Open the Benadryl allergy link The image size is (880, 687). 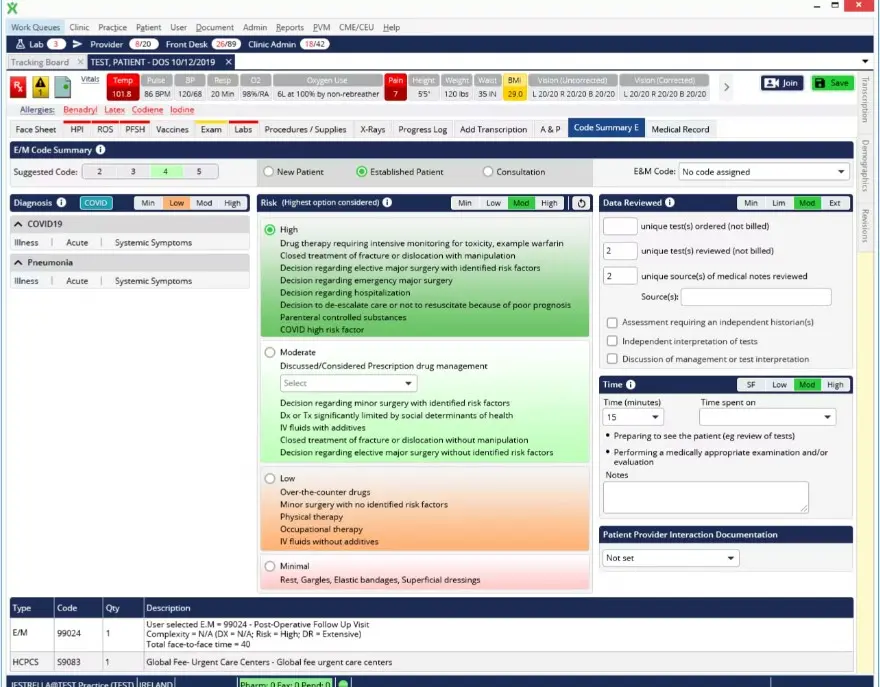coord(80,109)
